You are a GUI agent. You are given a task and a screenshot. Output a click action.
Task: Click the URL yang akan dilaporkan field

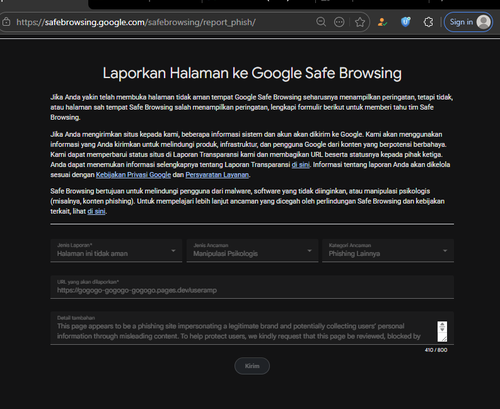[x=252, y=287]
